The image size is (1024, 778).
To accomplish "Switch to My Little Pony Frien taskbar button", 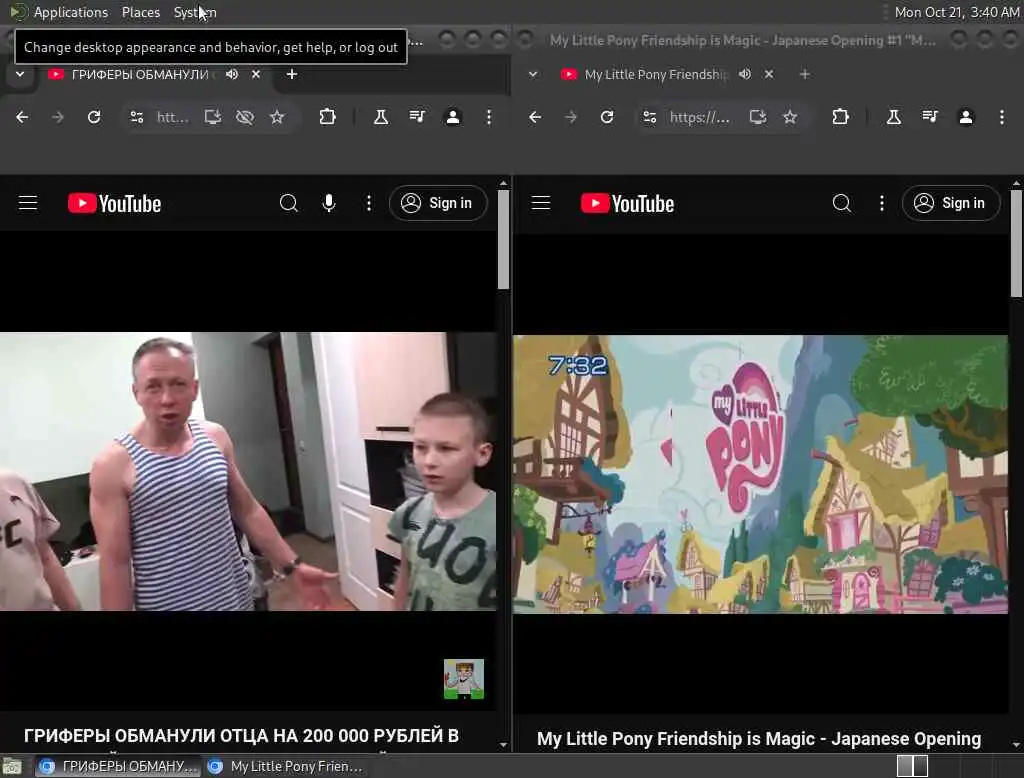I will [x=287, y=766].
